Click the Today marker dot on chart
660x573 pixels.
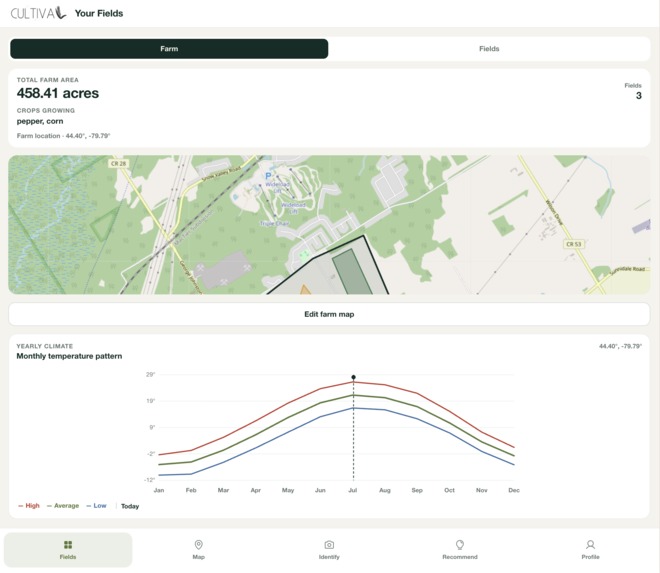pos(354,377)
